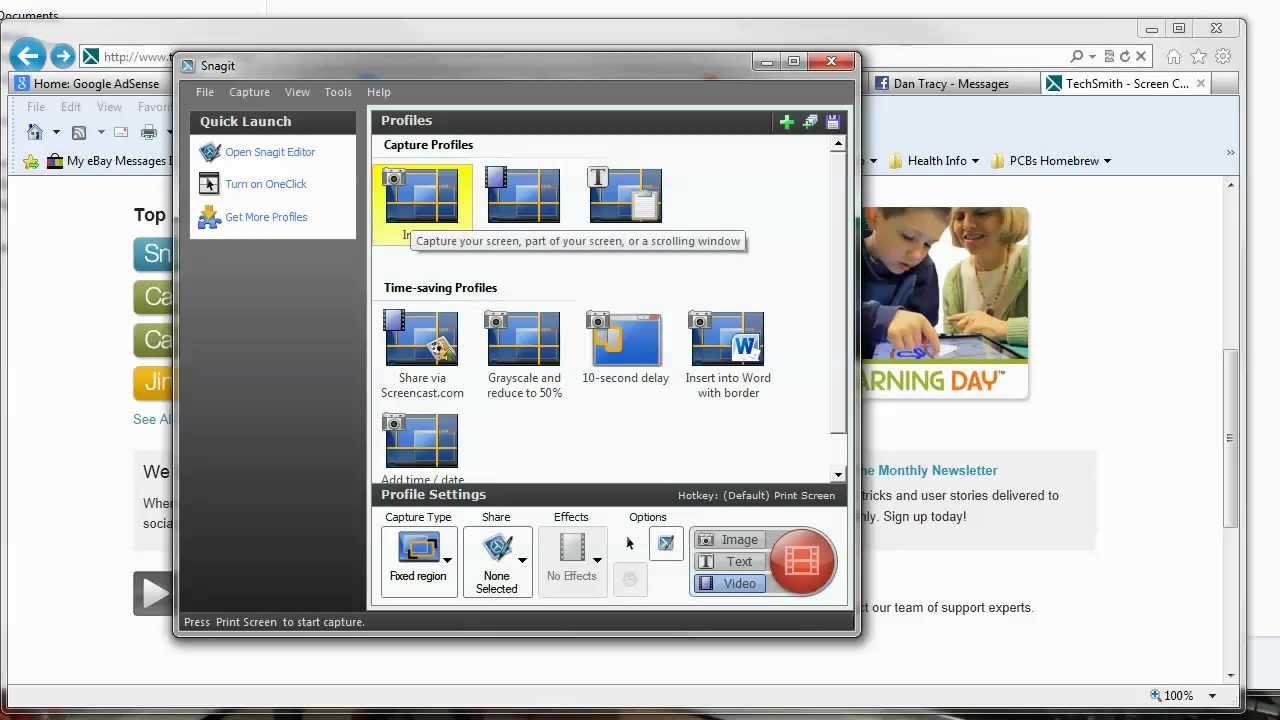
Task: Open the Share None Selected dropdown
Action: (x=497, y=561)
